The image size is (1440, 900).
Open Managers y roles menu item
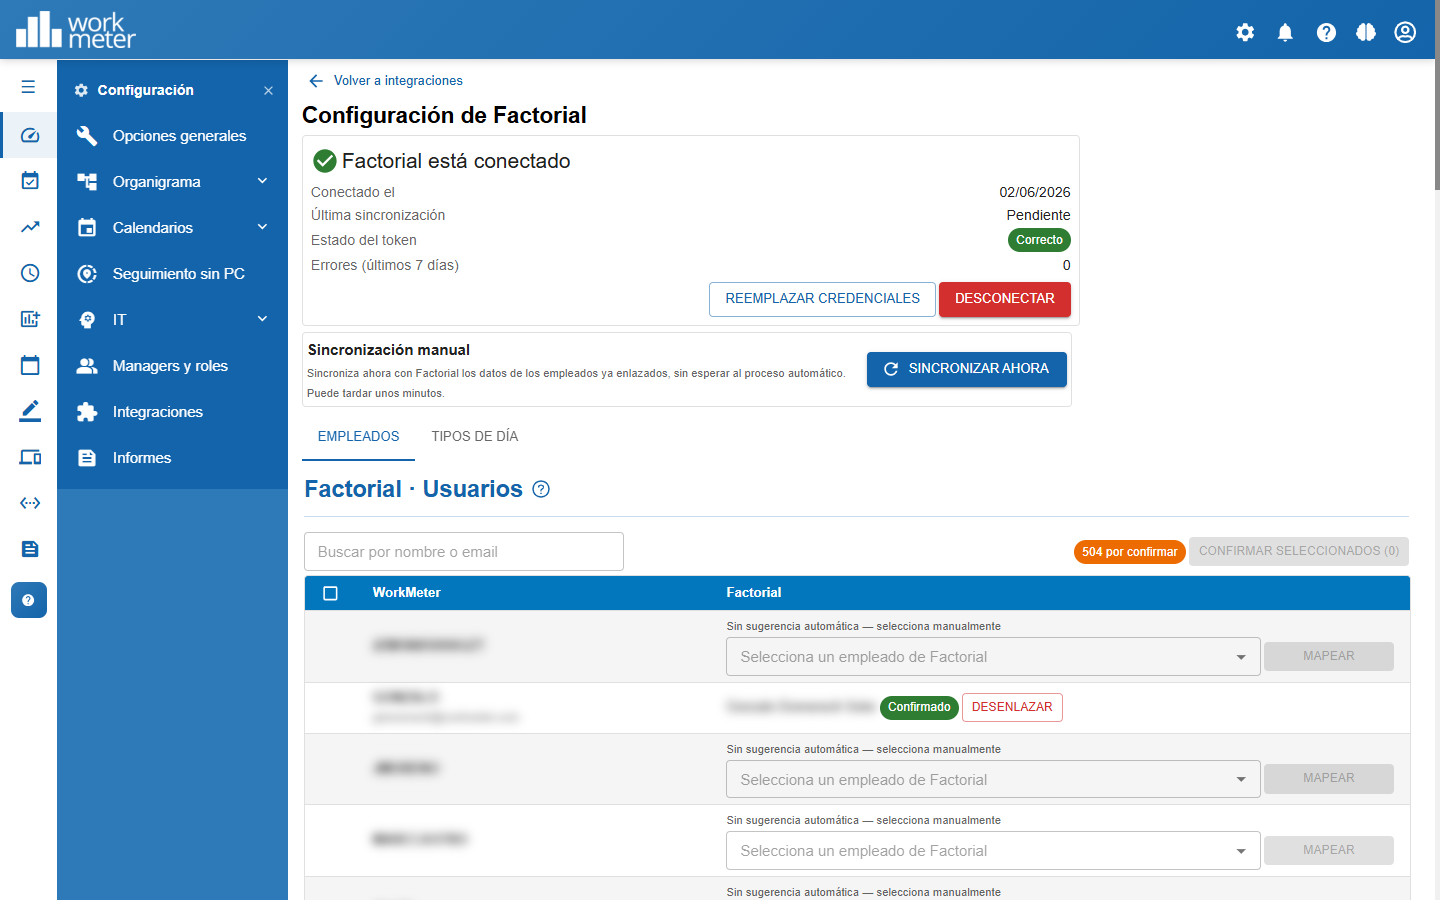point(172,366)
